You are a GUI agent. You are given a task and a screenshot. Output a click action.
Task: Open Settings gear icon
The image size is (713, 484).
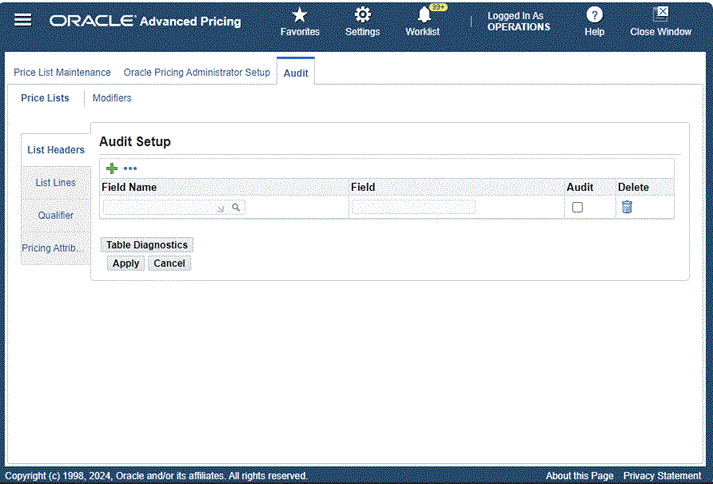pos(362,15)
